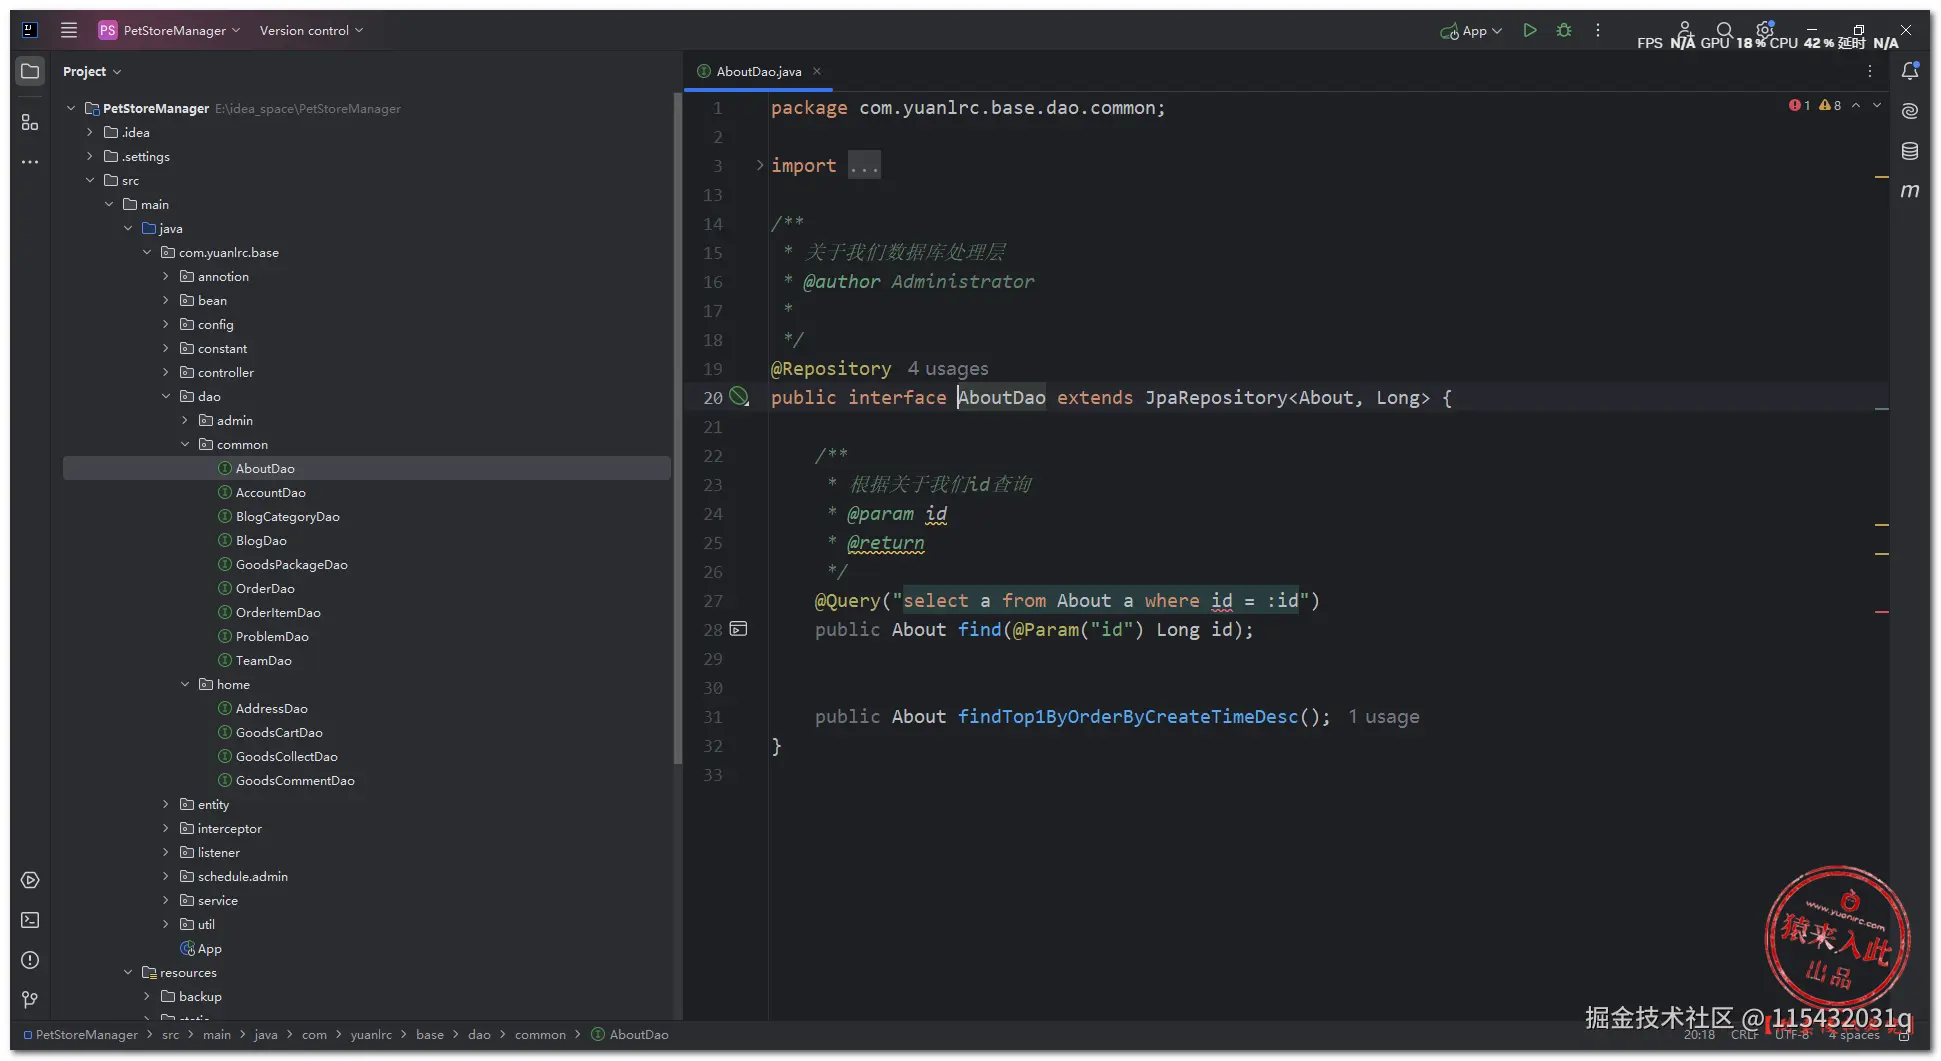1941x1061 pixels.
Task: Open the Database tool window
Action: (1910, 151)
